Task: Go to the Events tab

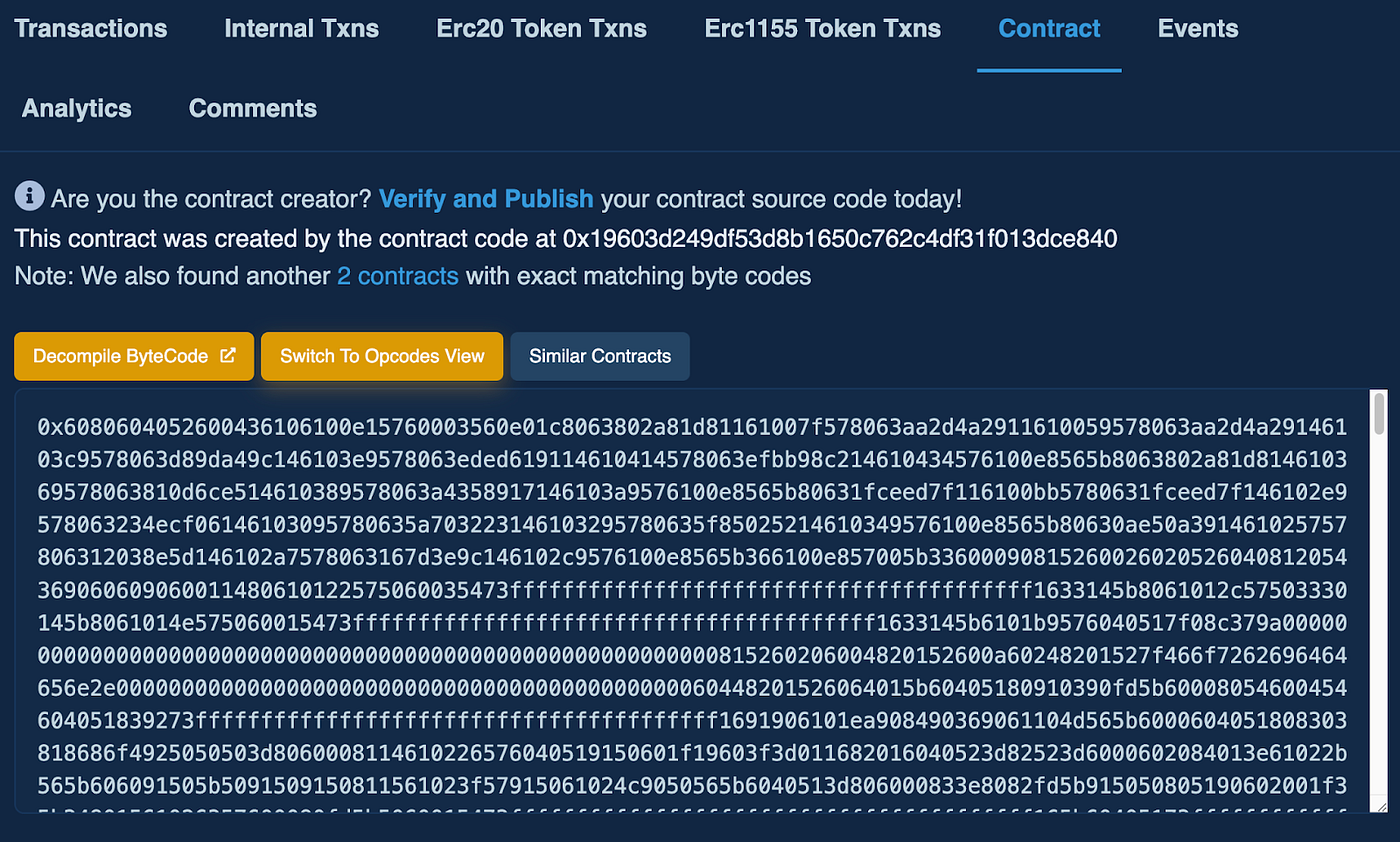Action: pyautogui.click(x=1198, y=28)
